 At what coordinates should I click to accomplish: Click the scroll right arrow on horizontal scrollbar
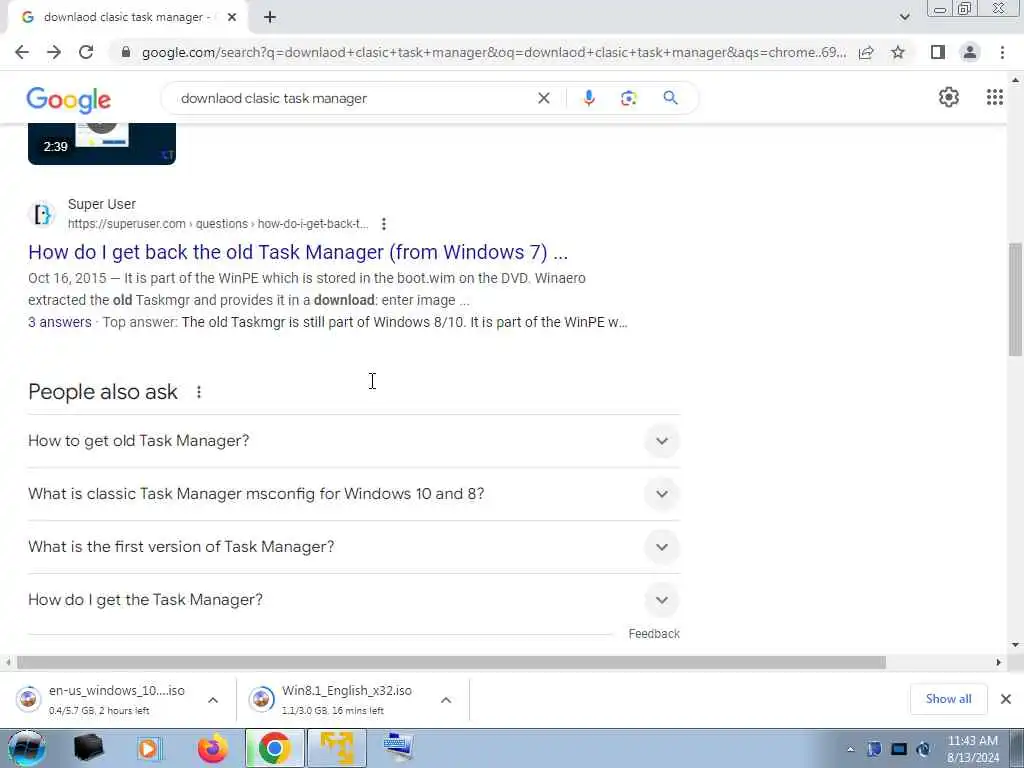998,663
